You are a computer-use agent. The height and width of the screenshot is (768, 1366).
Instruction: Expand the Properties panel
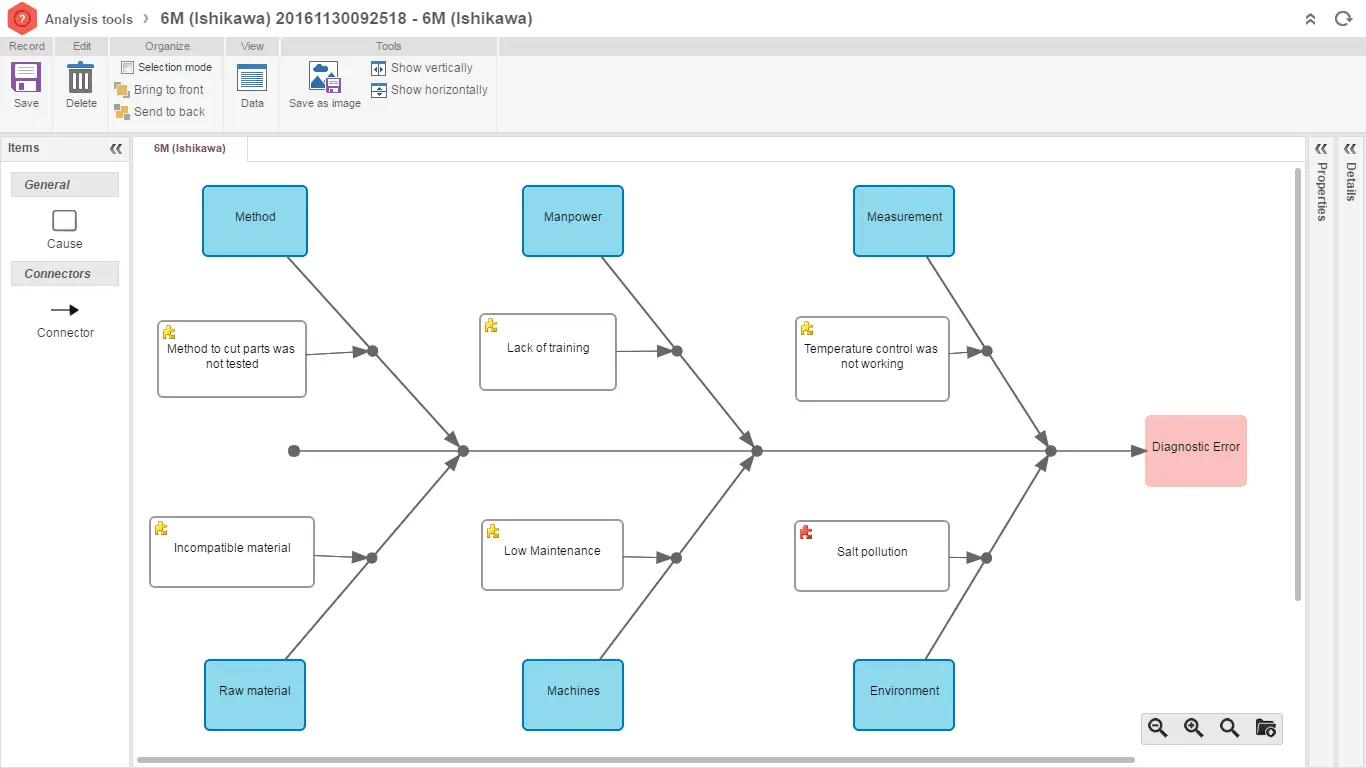point(1321,148)
